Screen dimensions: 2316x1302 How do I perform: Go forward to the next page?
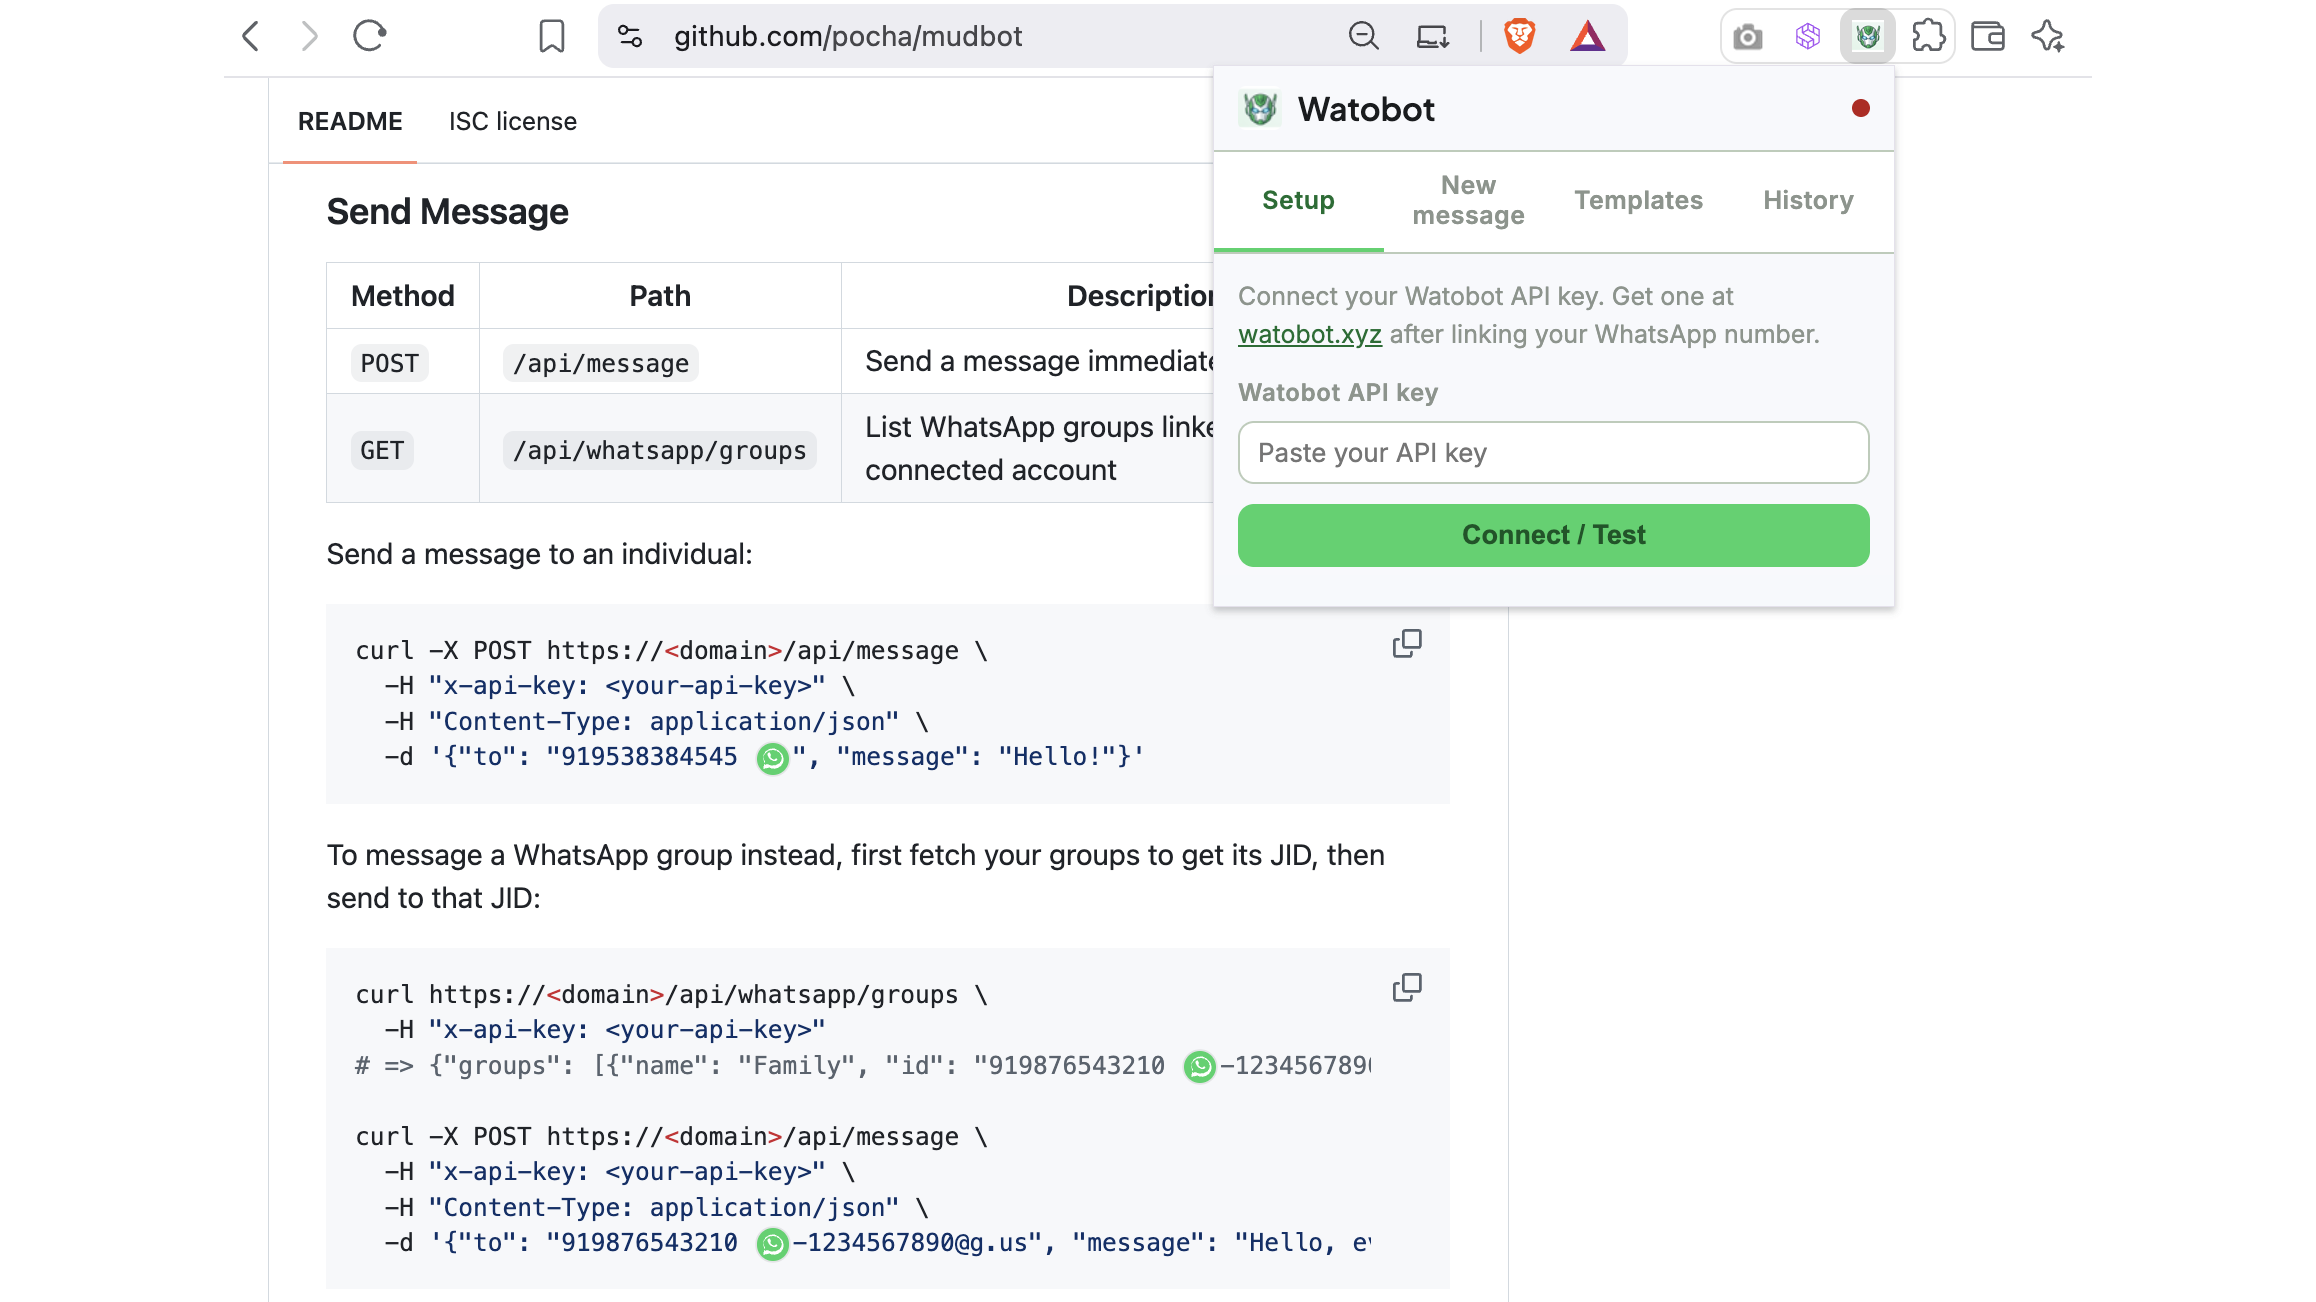pyautogui.click(x=310, y=37)
